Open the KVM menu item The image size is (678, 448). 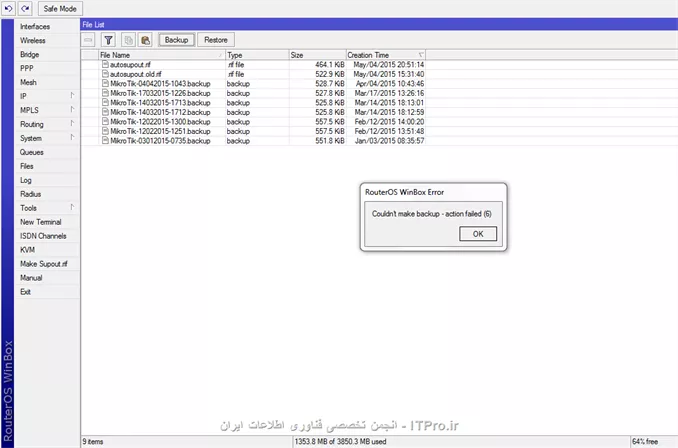27,250
